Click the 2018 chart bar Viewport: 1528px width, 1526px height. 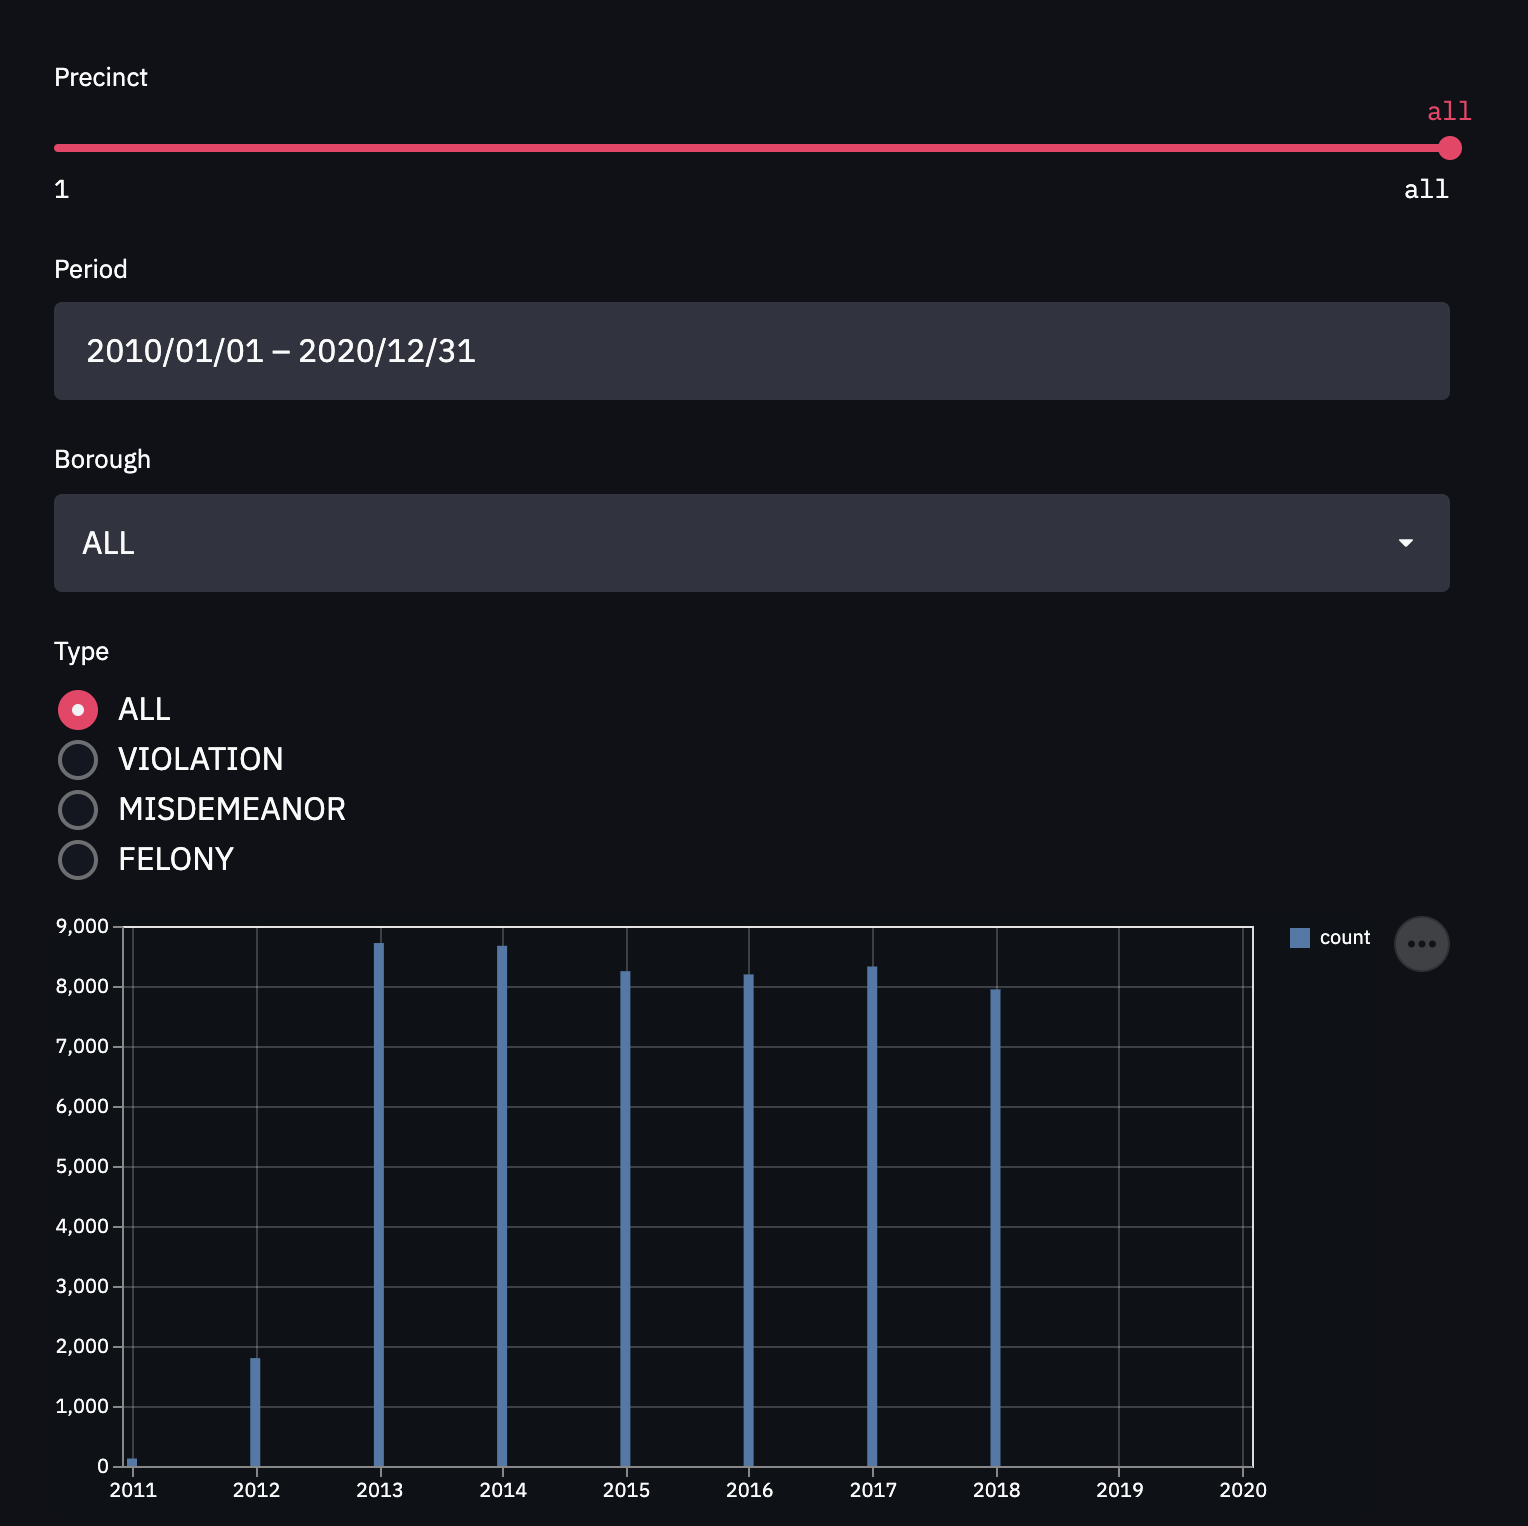coord(995,1226)
